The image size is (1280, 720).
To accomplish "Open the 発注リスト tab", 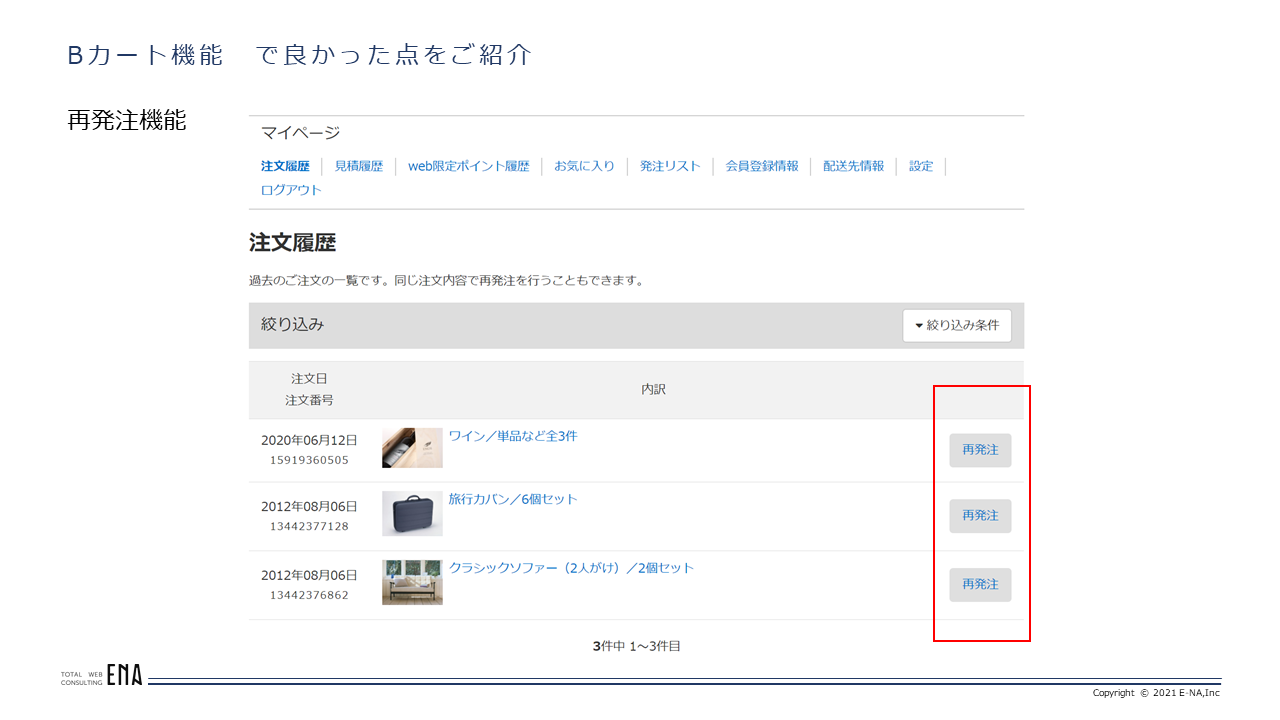I will point(671,166).
